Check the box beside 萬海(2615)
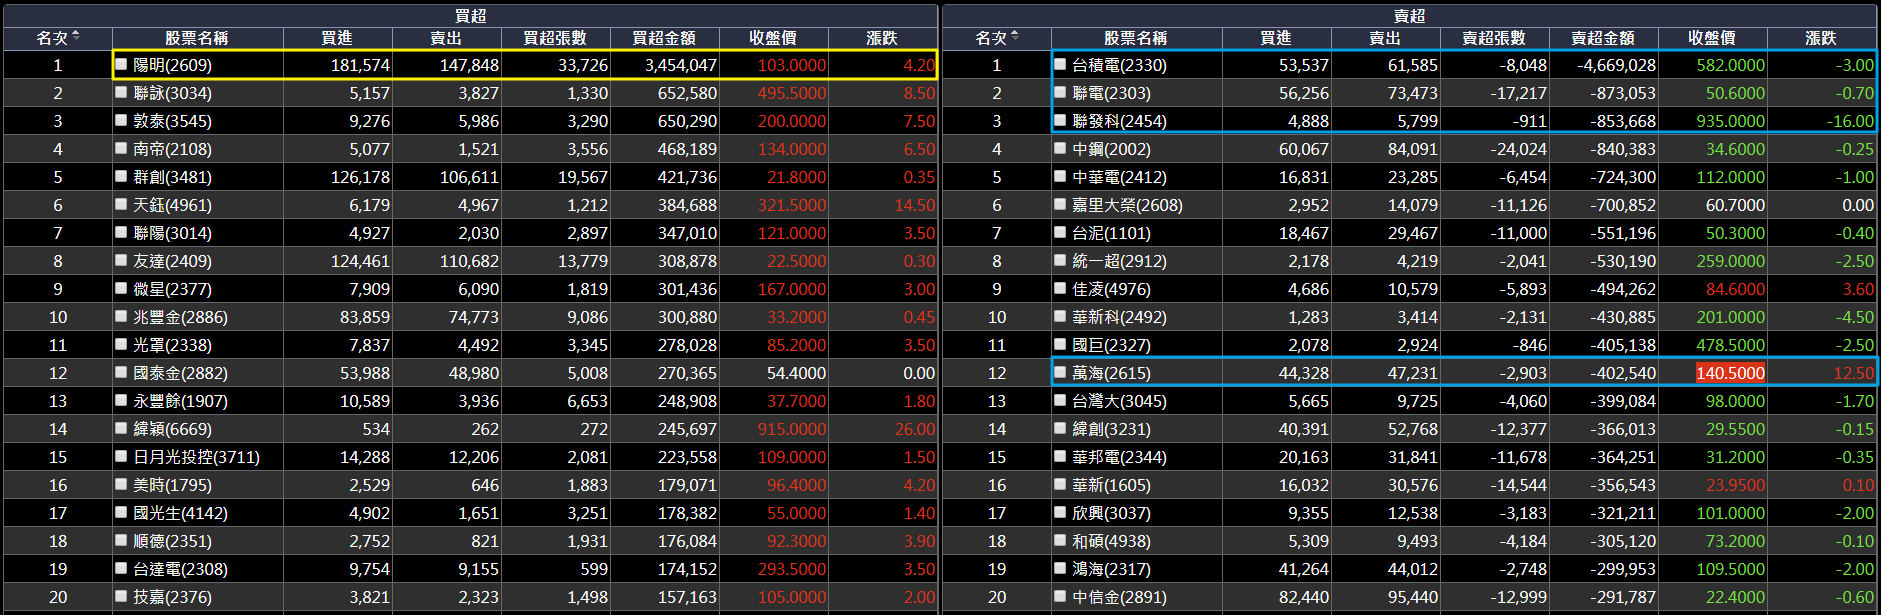The width and height of the screenshot is (1881, 615). 1060,372
